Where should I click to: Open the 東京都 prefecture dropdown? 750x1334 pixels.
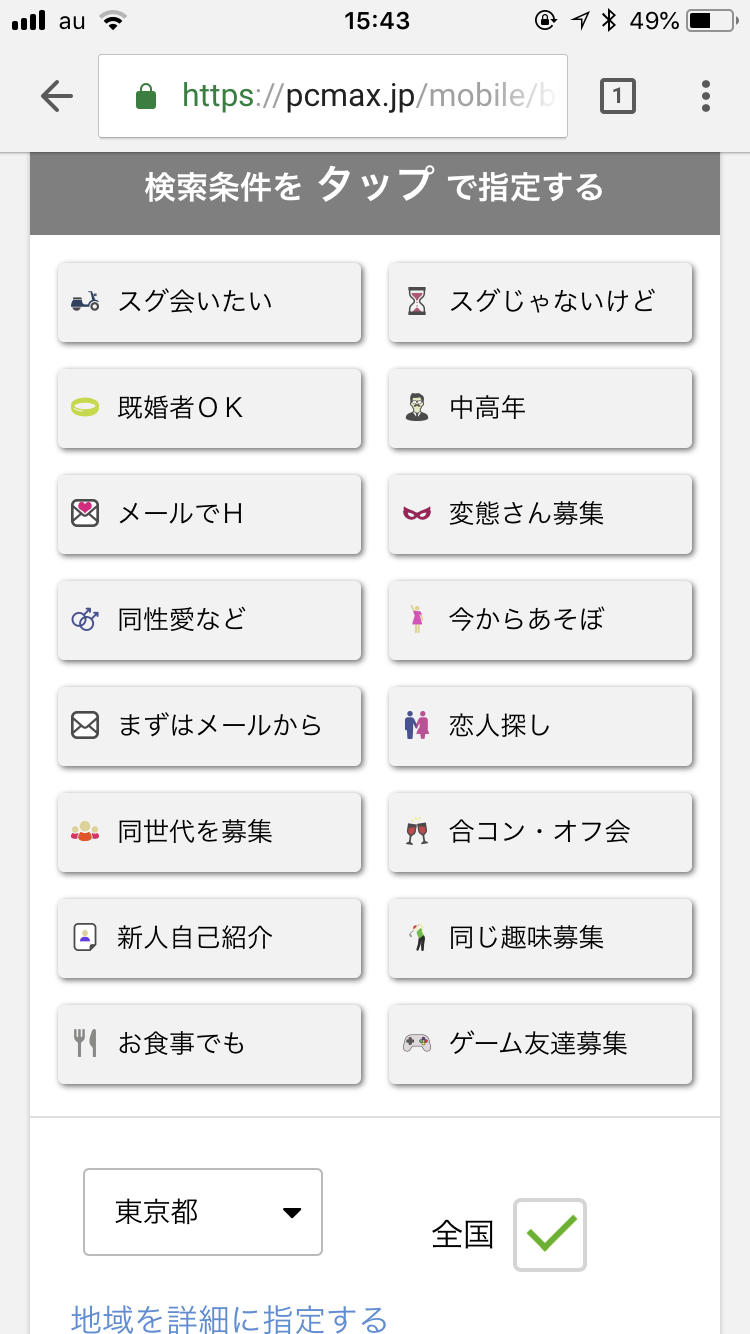pos(202,1212)
